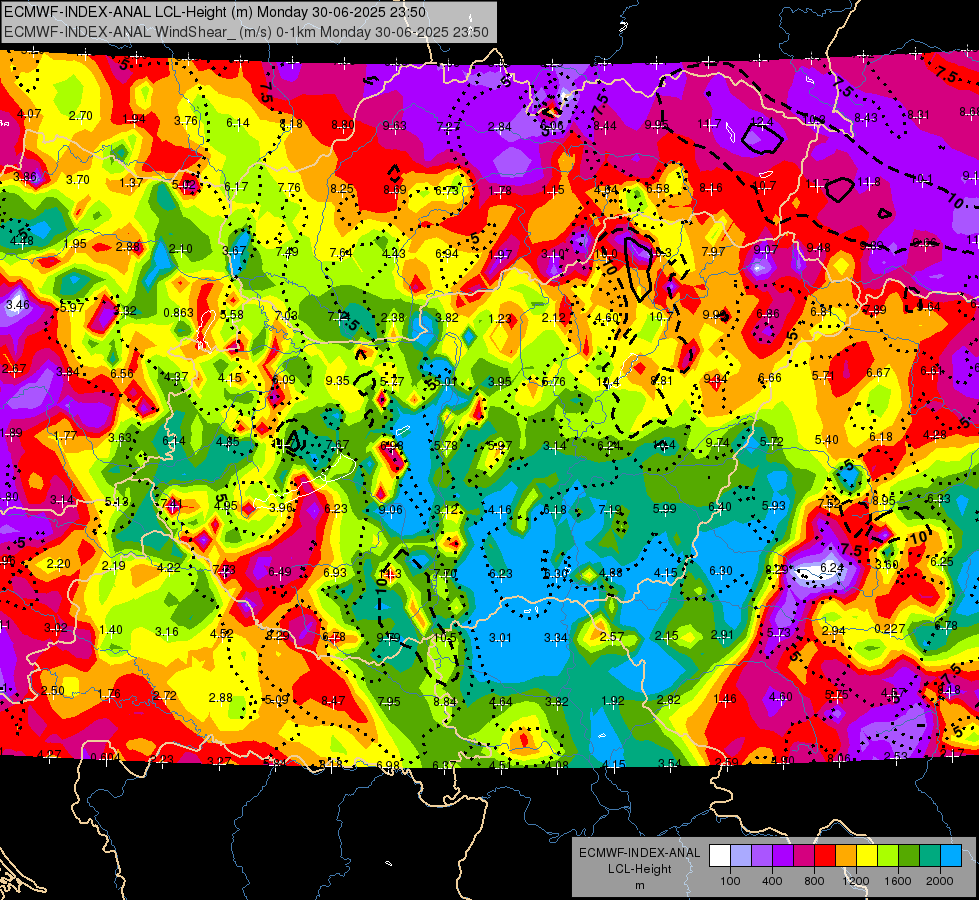Click the LCL-Height title line at top
The image size is (979, 900).
[x=215, y=12]
